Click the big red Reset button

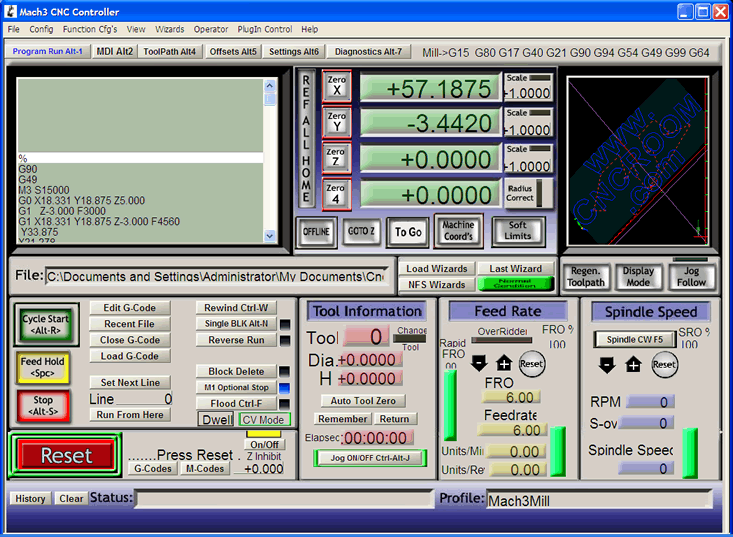coord(65,455)
